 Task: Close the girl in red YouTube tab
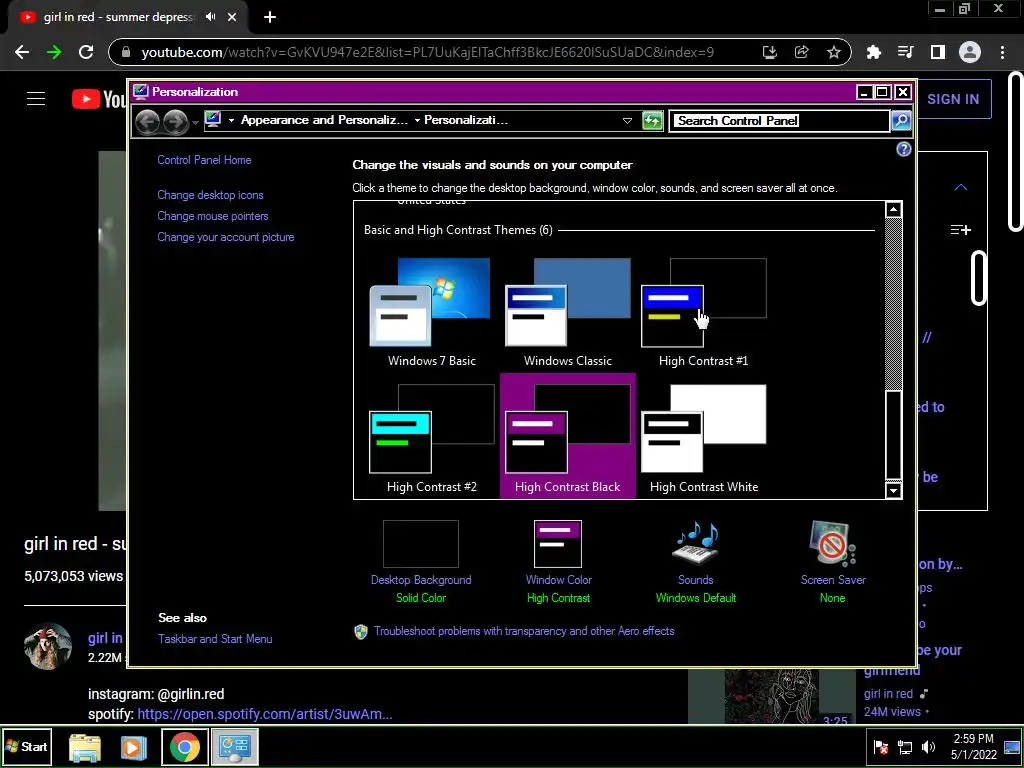(232, 18)
